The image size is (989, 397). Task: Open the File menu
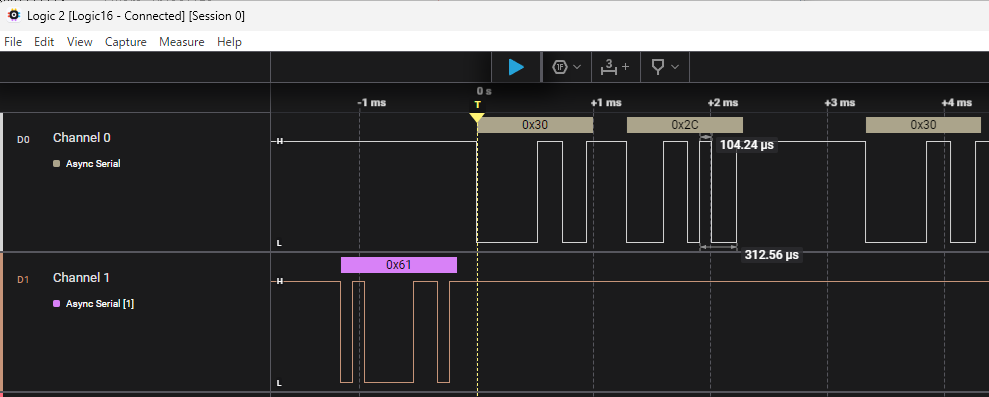tap(13, 42)
